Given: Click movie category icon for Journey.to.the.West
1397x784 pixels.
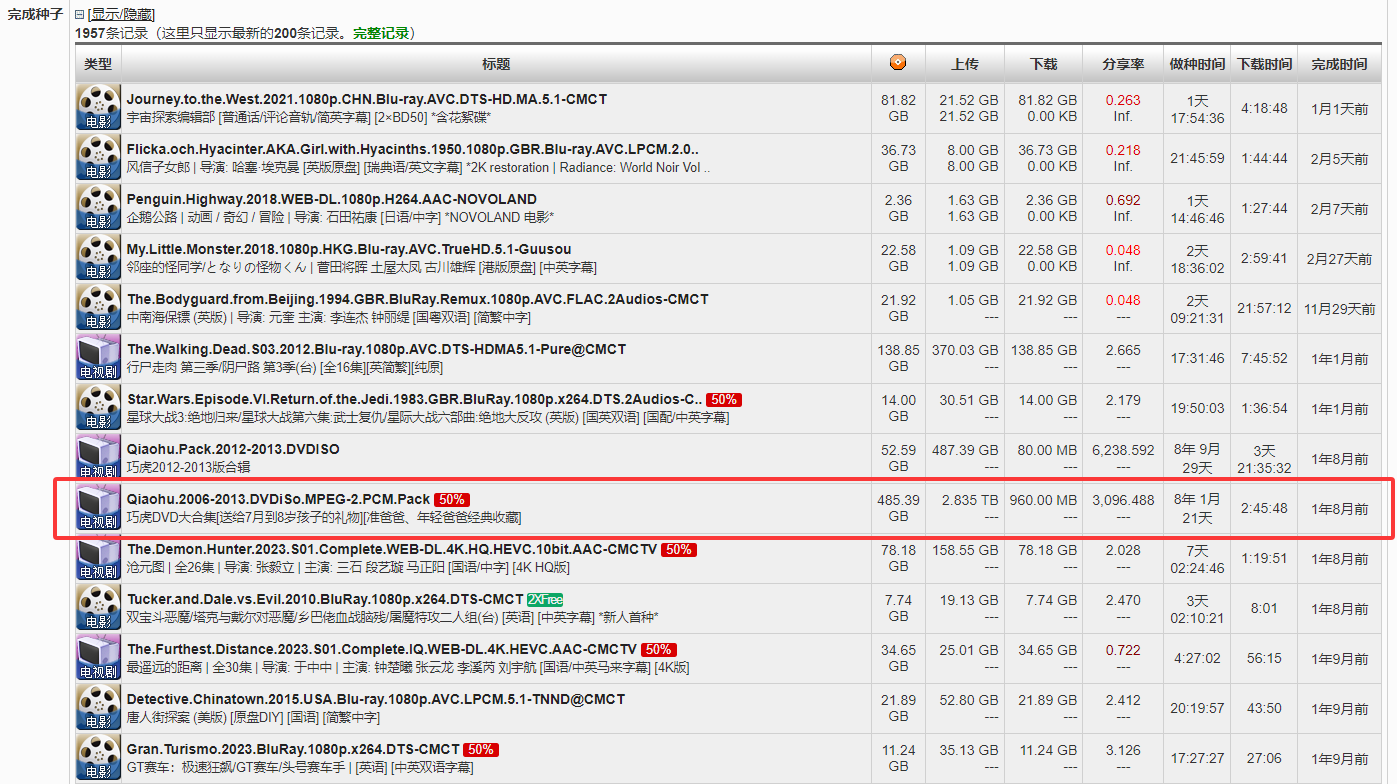Looking at the screenshot, I should pos(98,108).
